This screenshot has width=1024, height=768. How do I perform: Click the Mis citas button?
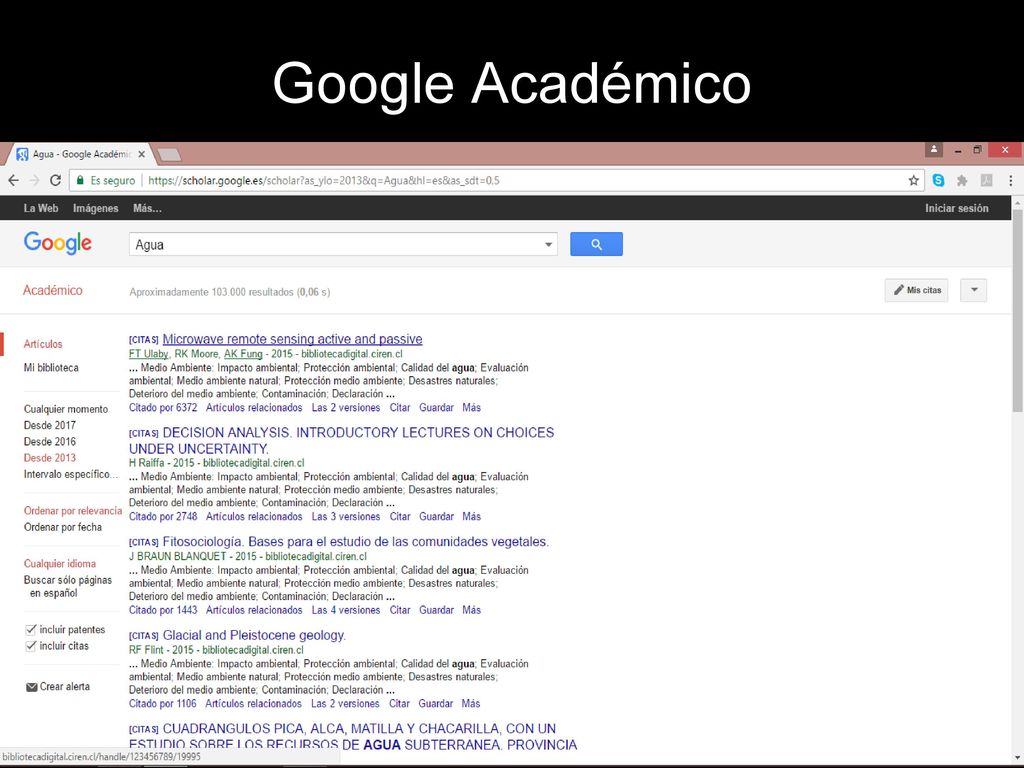click(916, 290)
